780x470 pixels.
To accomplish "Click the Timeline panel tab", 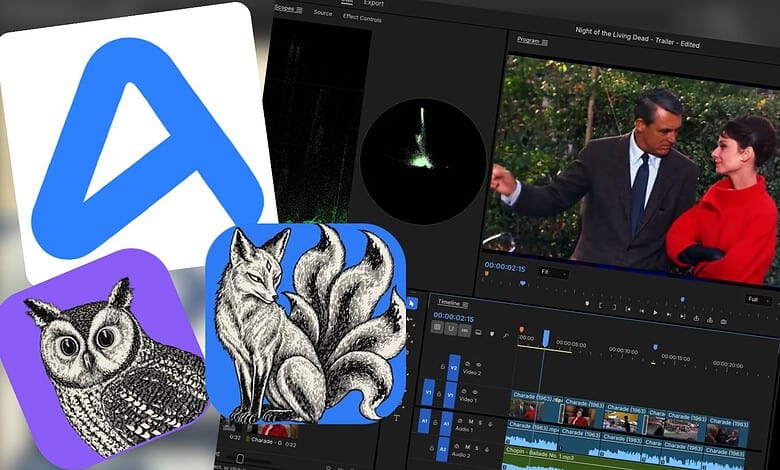I will (x=449, y=303).
